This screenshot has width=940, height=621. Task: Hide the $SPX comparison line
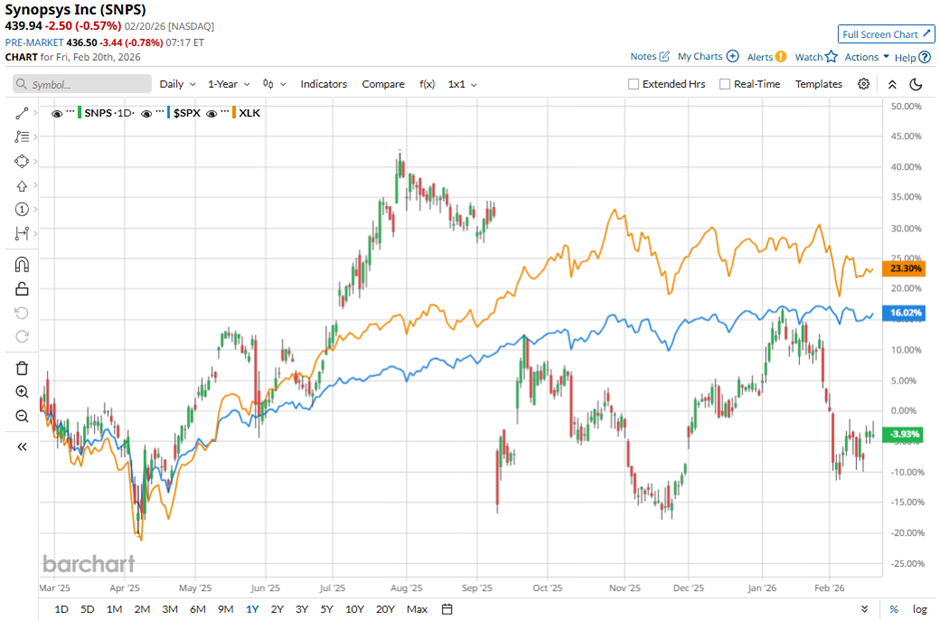[147, 114]
